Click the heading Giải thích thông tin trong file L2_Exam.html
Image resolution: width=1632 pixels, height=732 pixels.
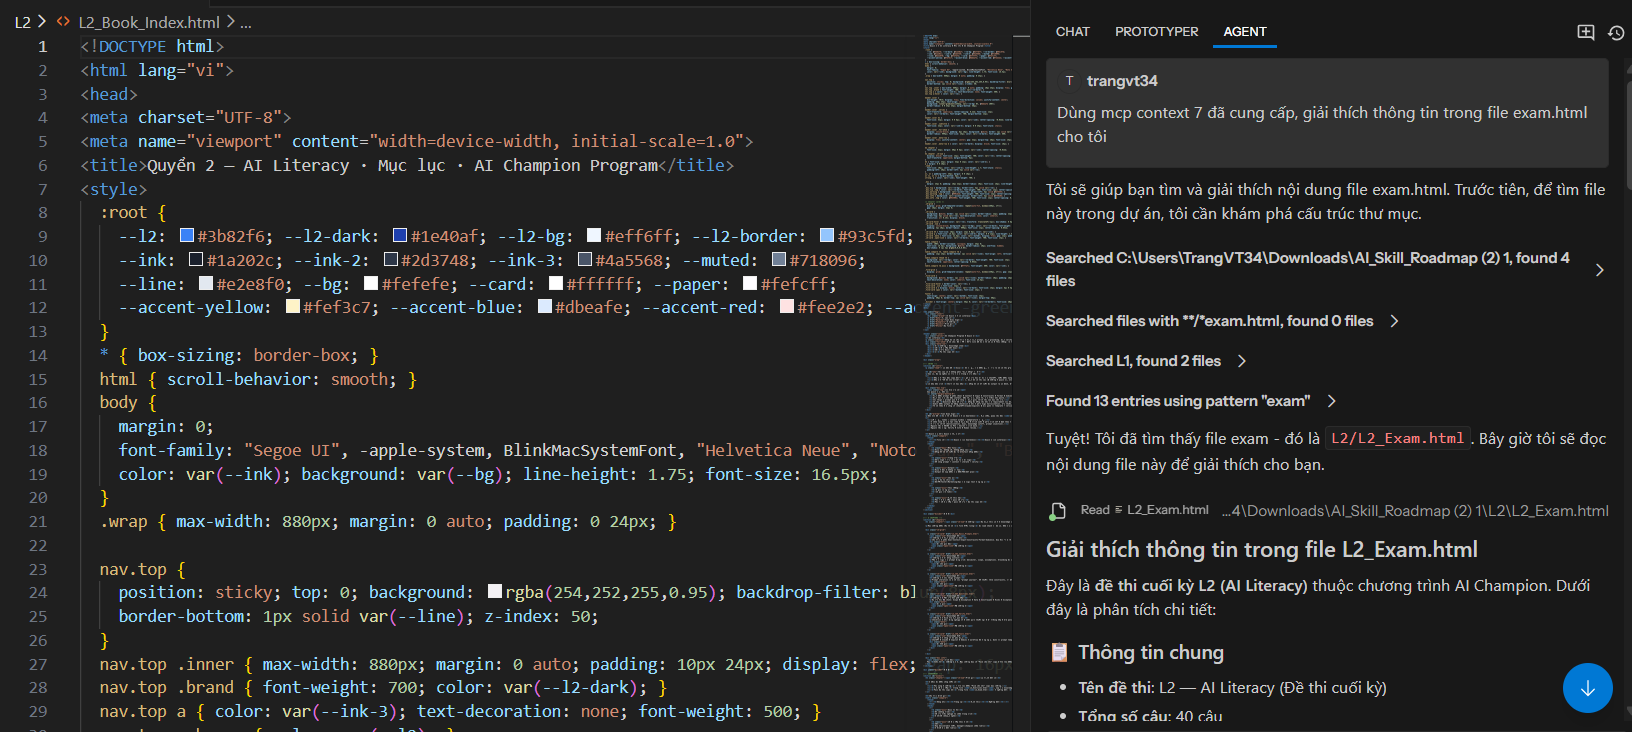pyautogui.click(x=1262, y=550)
